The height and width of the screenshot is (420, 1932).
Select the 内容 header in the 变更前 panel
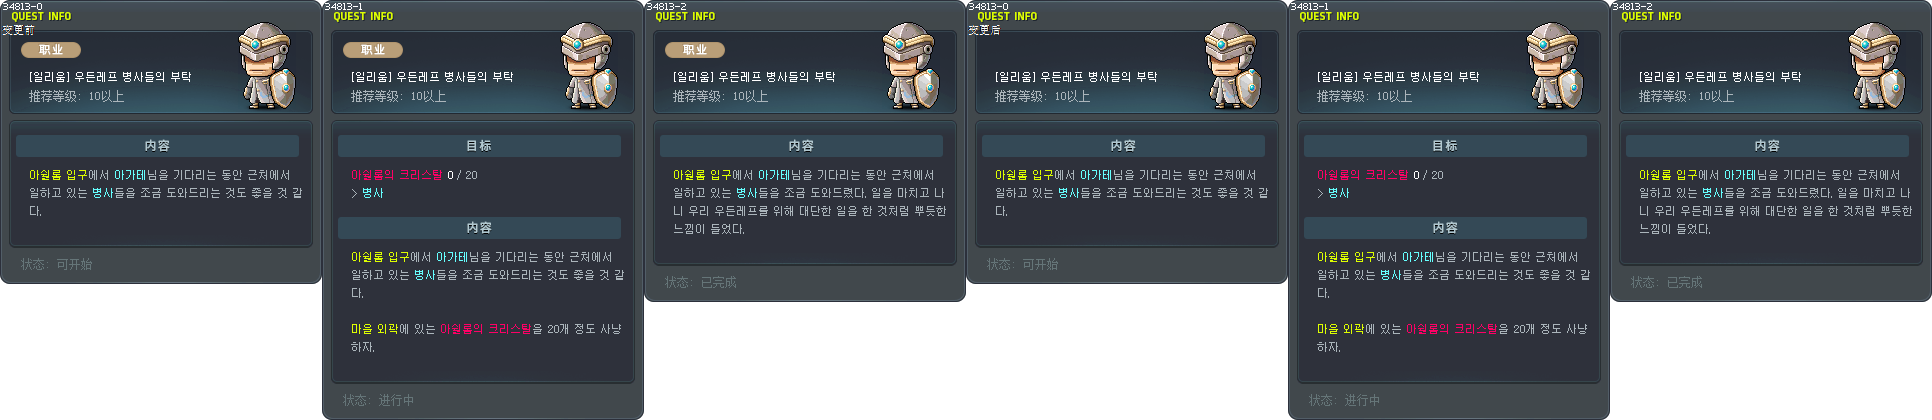(157, 146)
